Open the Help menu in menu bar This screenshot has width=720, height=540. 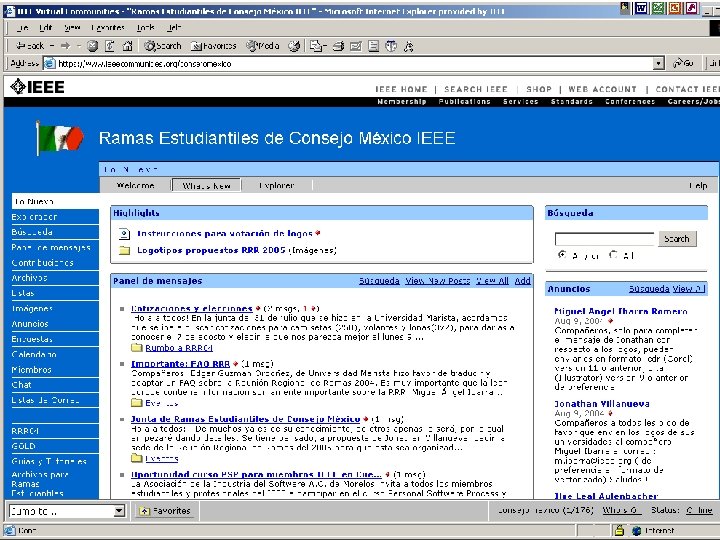click(174, 28)
